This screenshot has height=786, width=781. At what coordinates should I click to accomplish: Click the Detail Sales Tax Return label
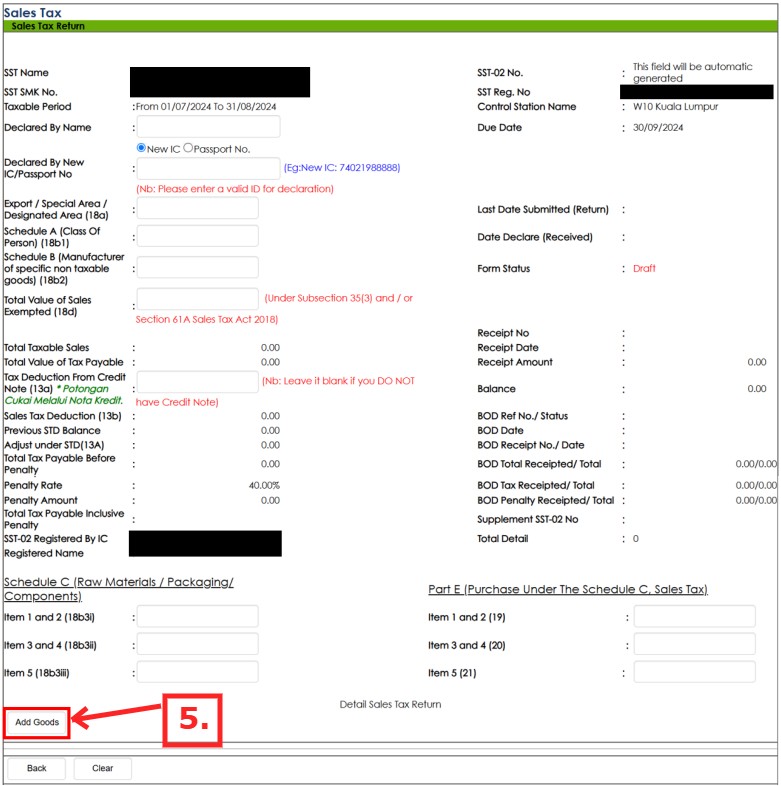pyautogui.click(x=390, y=705)
